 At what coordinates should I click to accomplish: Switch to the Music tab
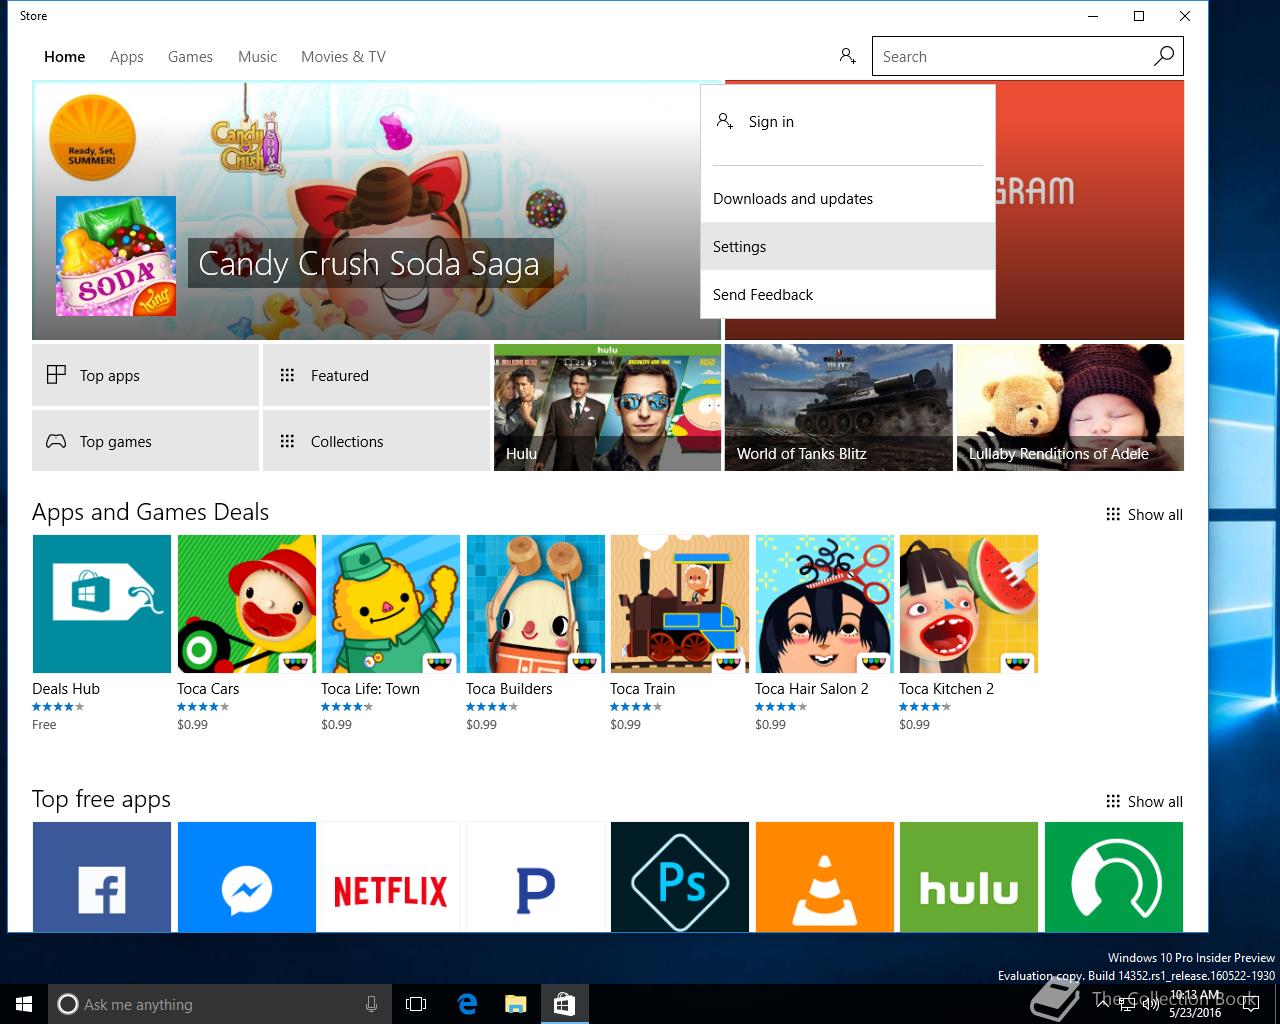(257, 57)
